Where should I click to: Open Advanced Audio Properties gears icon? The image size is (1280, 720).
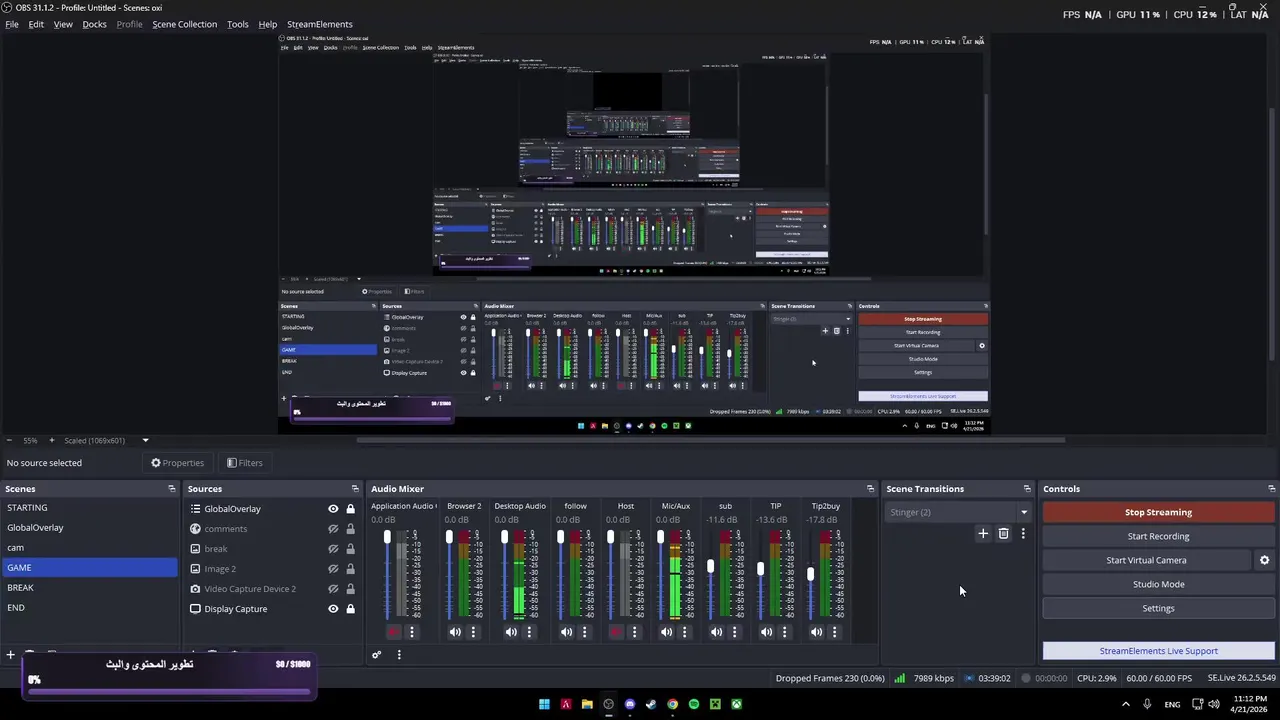[x=377, y=655]
